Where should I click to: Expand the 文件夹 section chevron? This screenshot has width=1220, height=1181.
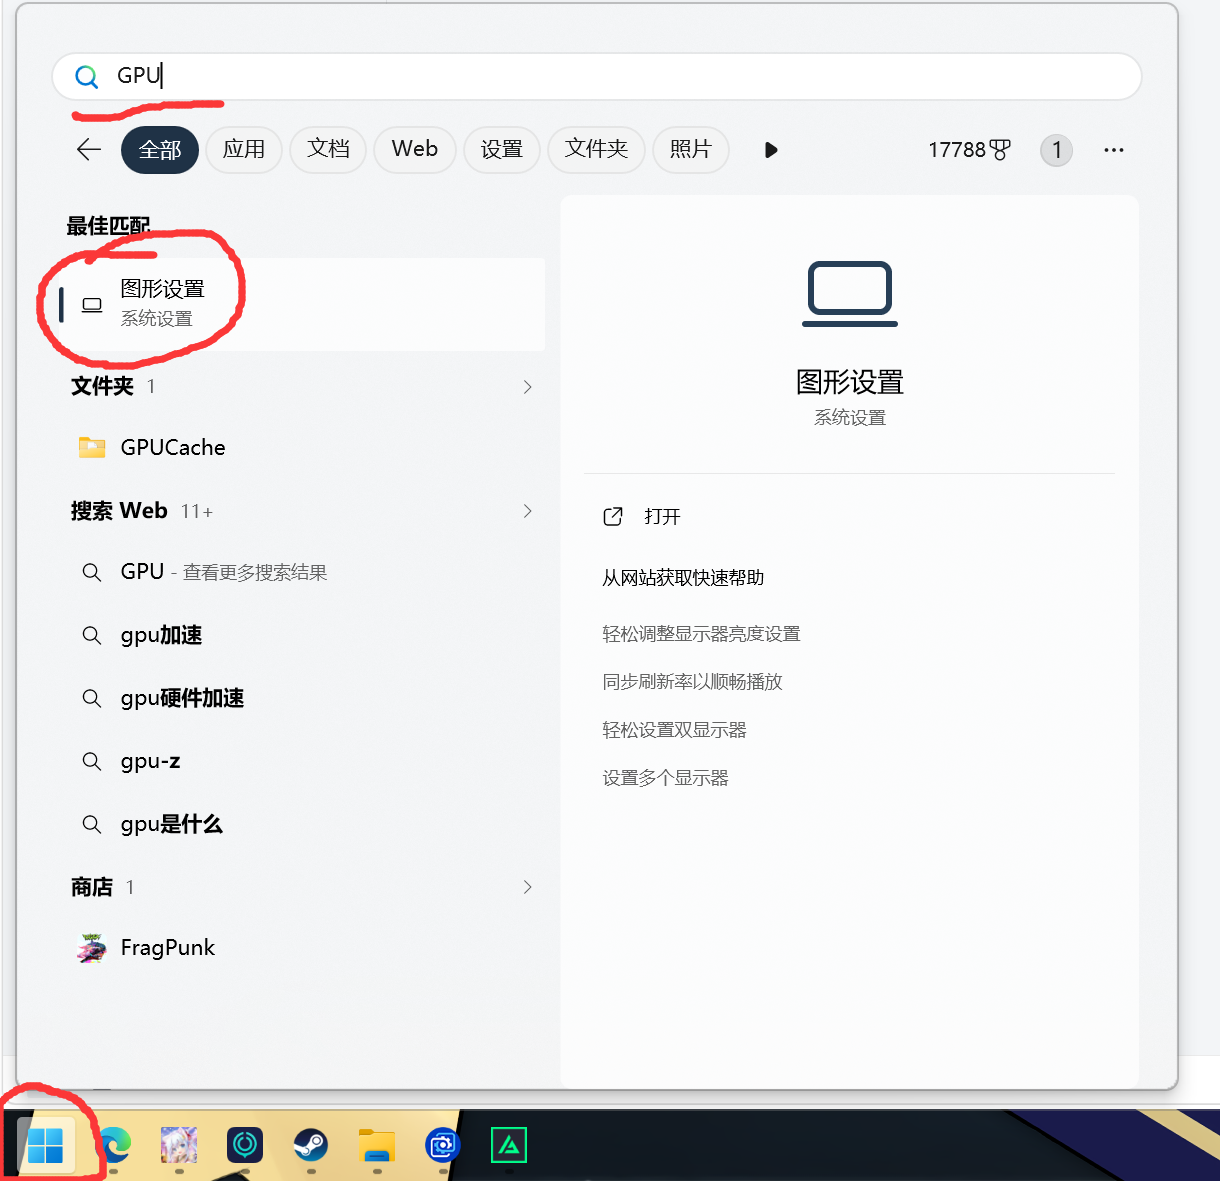click(527, 387)
